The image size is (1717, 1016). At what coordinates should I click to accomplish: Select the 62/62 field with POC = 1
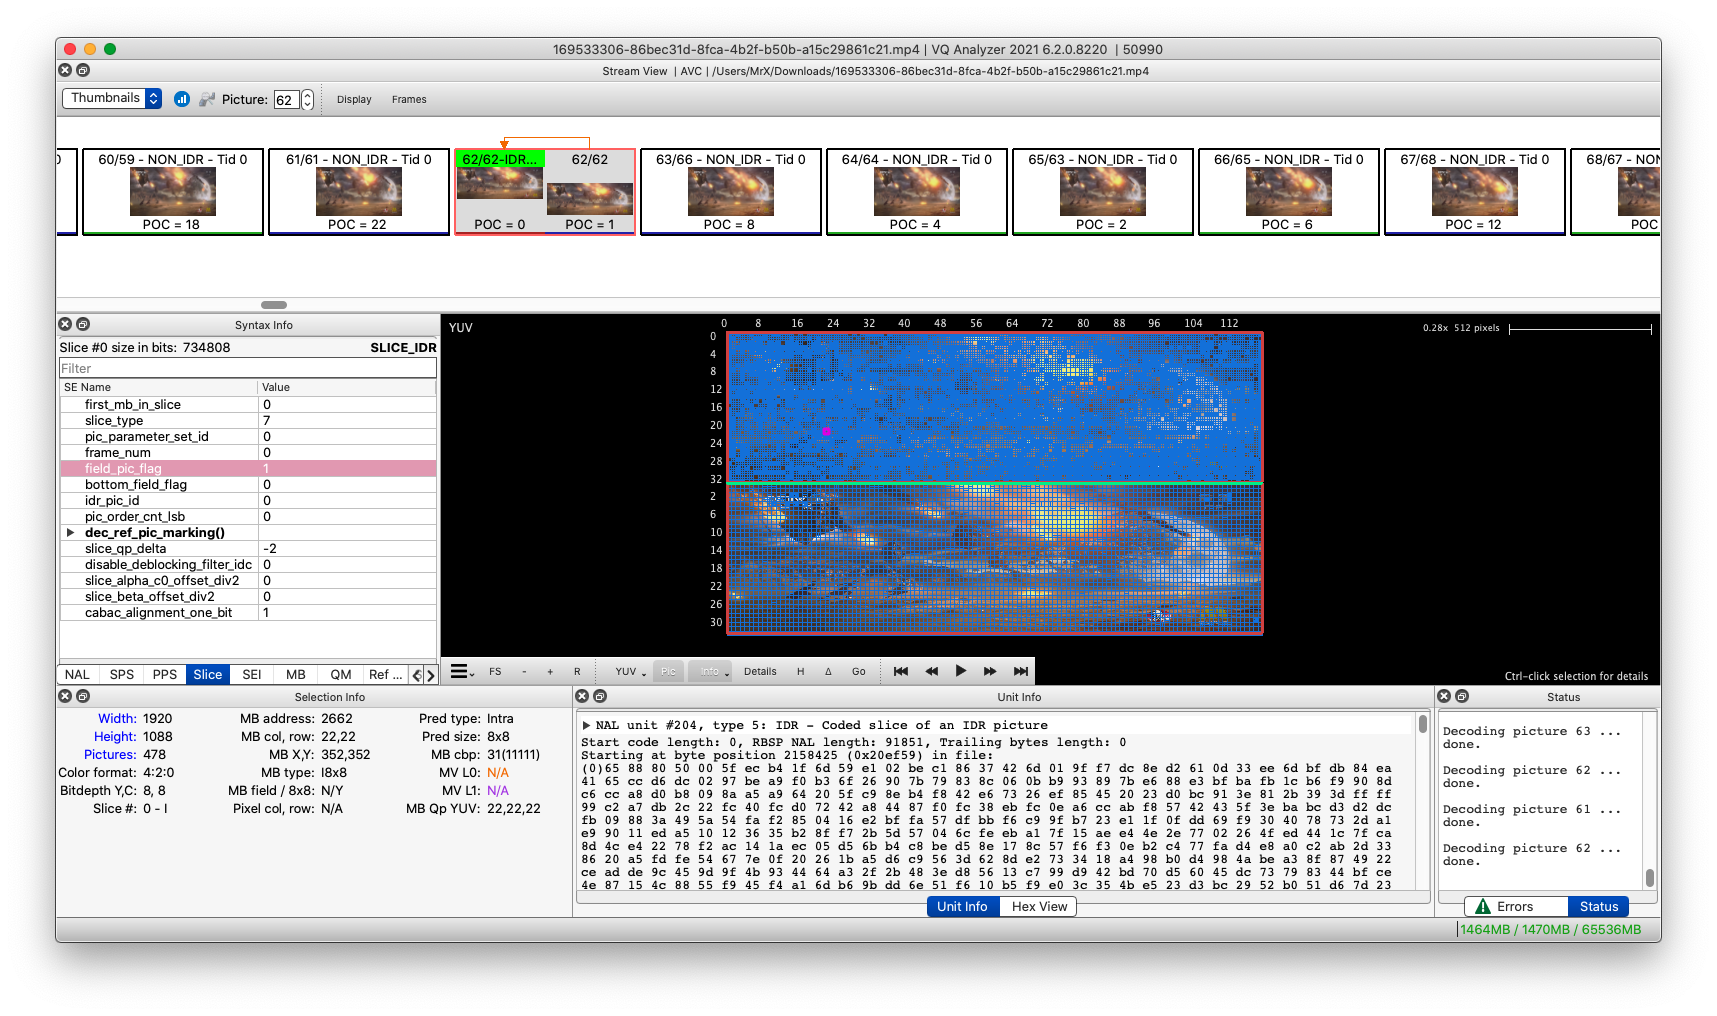[x=590, y=191]
